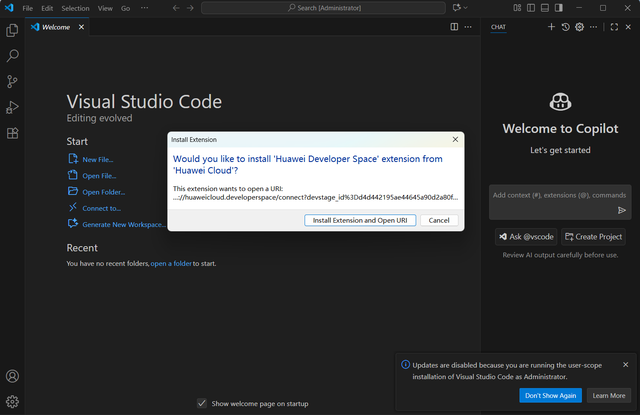Screen dimensions: 640x415
Task: Open the Manage gear in activity bar
Action: [x=12, y=402]
